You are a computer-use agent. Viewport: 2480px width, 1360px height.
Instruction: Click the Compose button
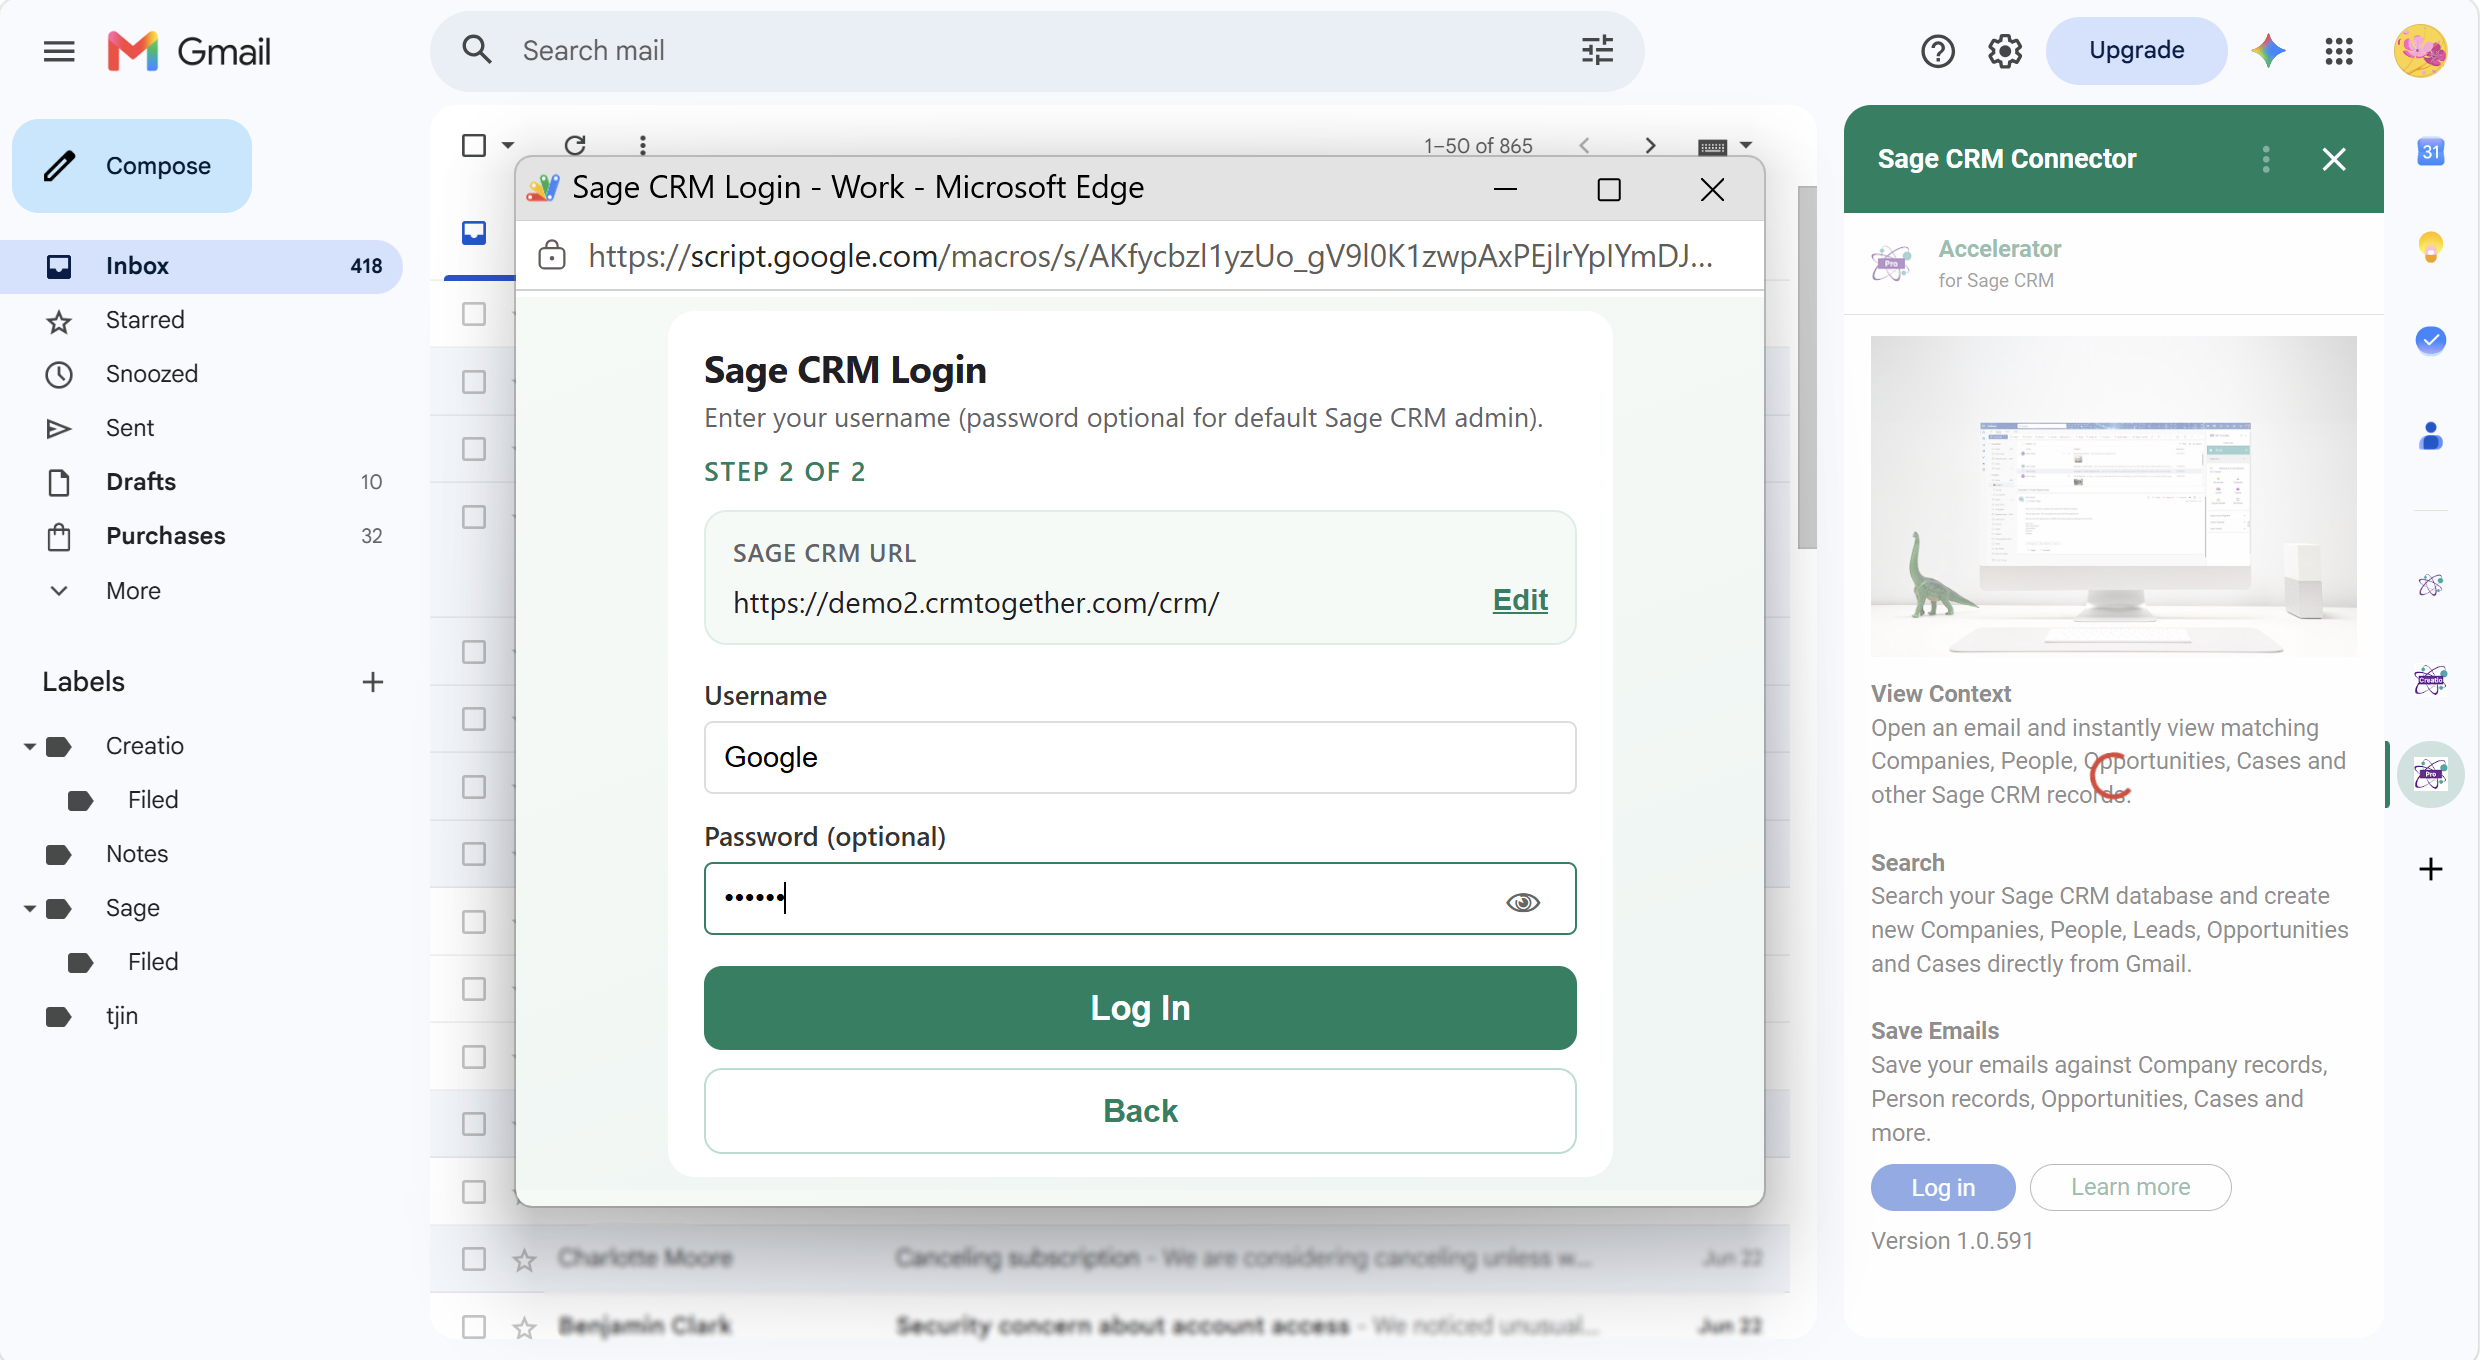click(x=132, y=166)
